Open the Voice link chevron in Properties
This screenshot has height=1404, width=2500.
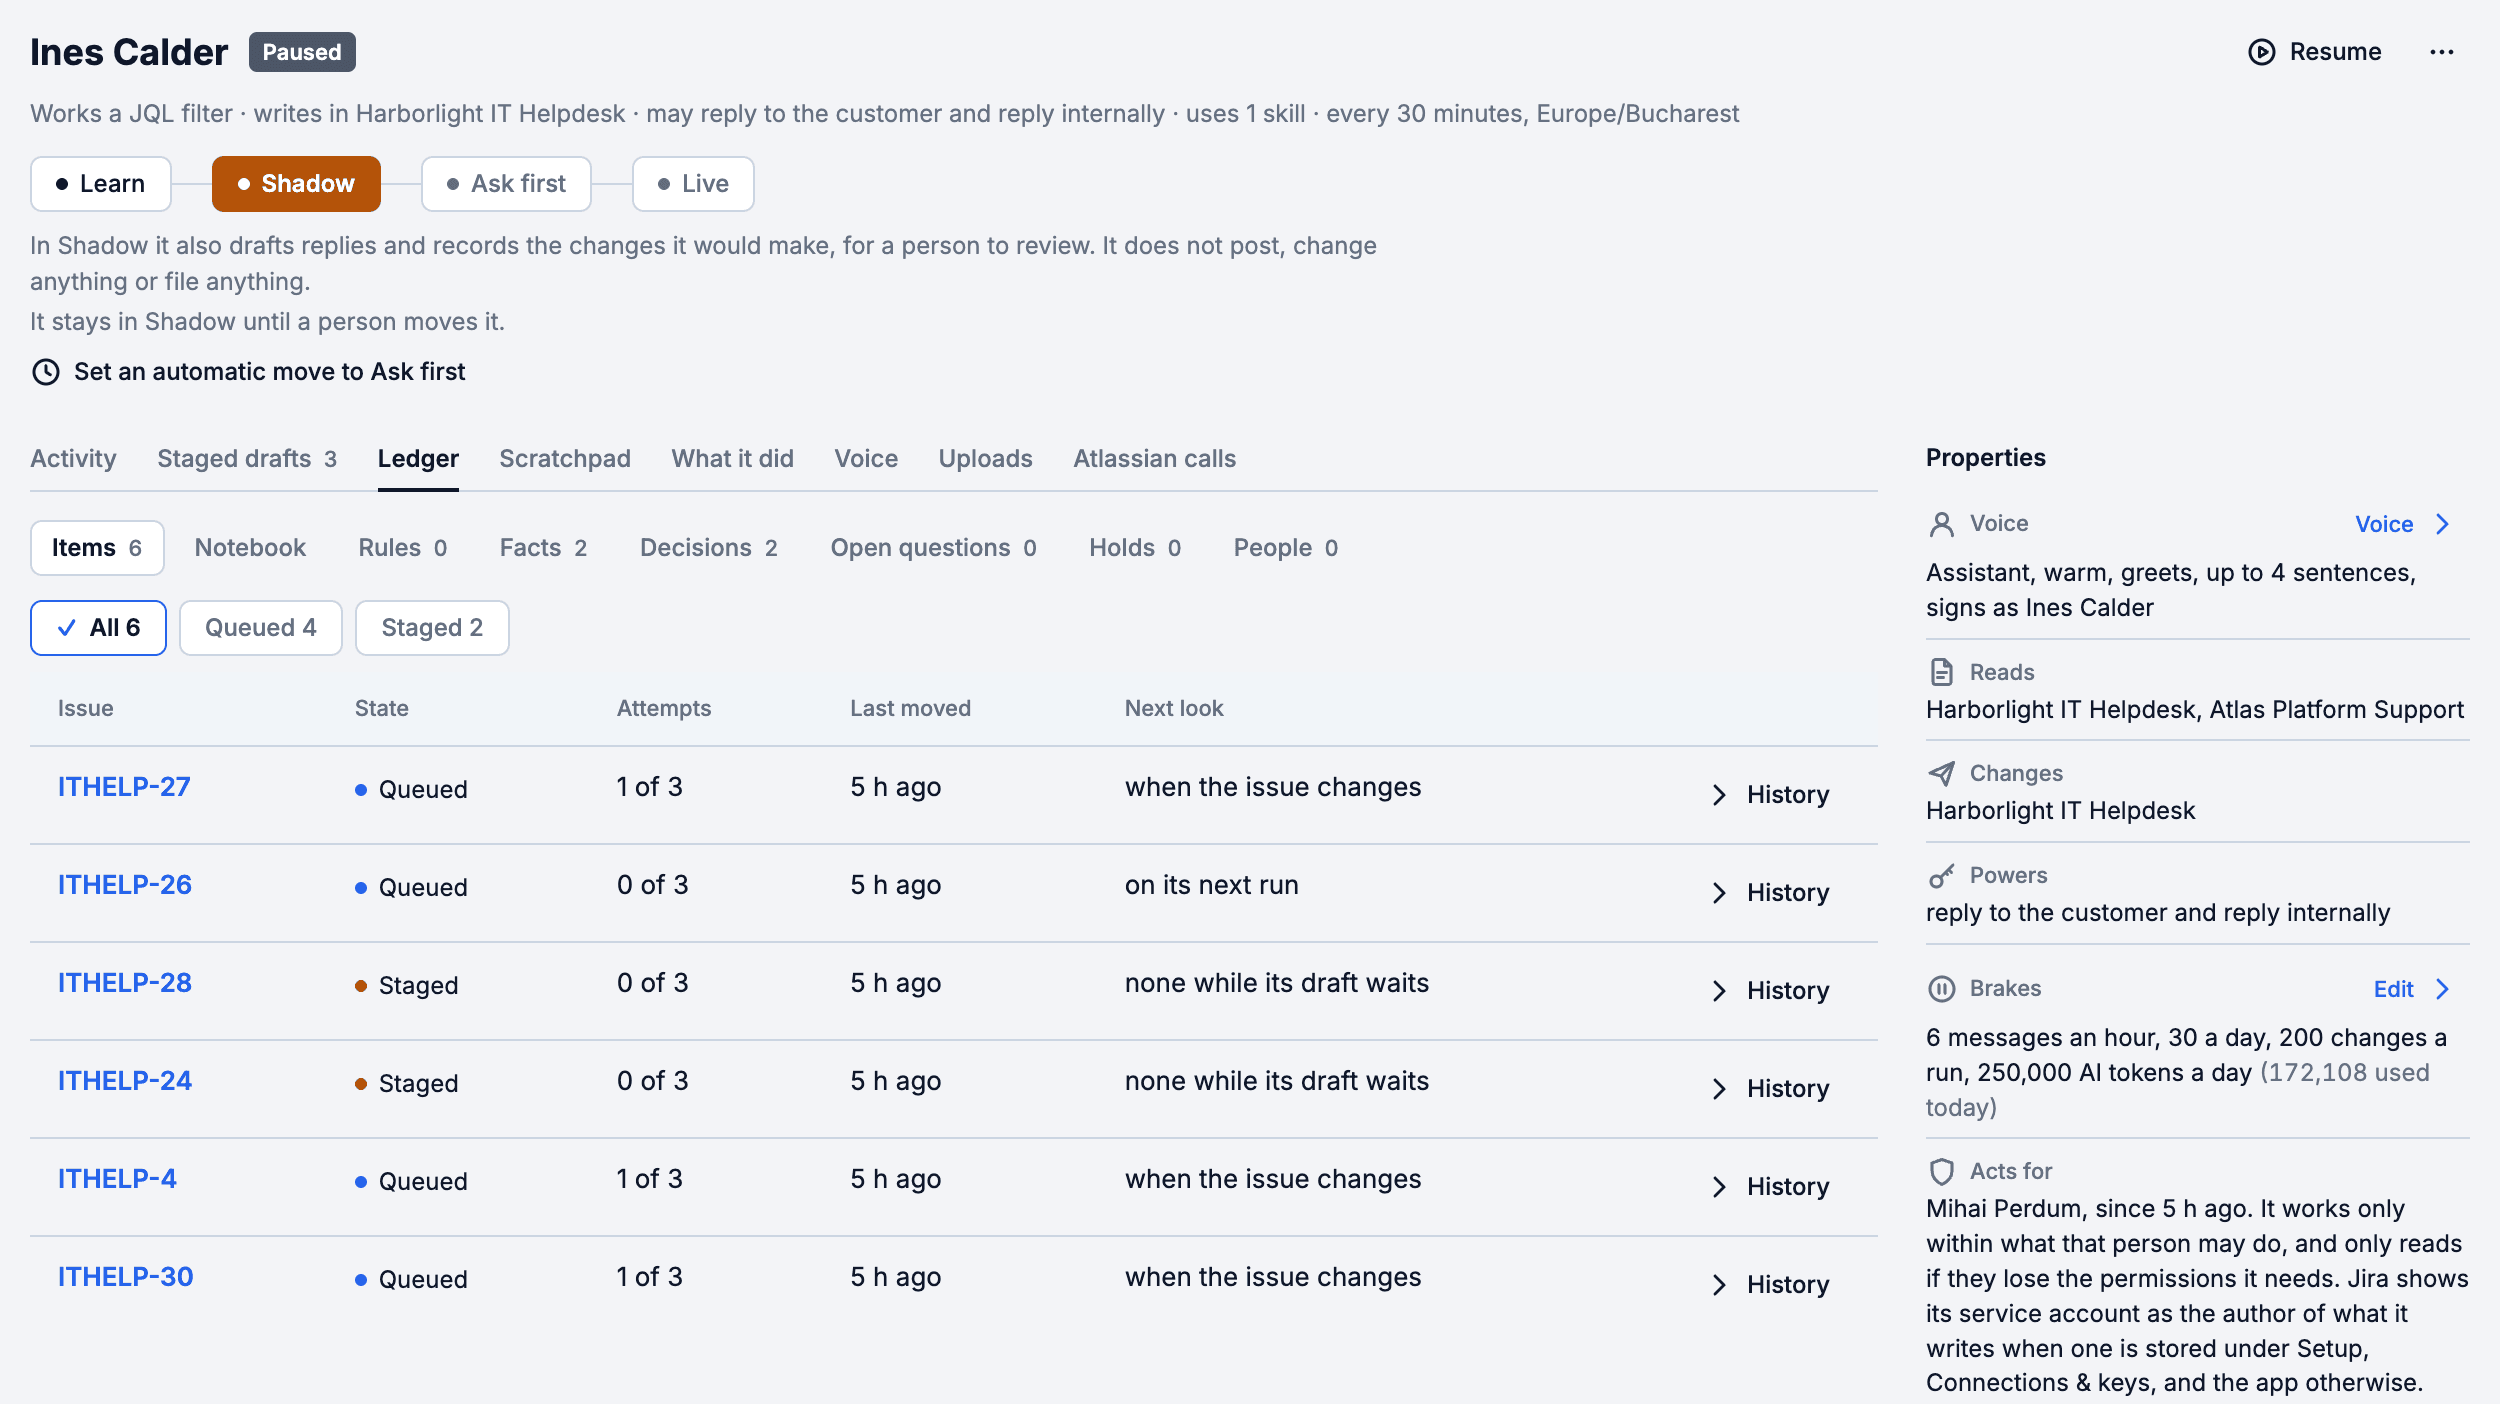point(2442,524)
